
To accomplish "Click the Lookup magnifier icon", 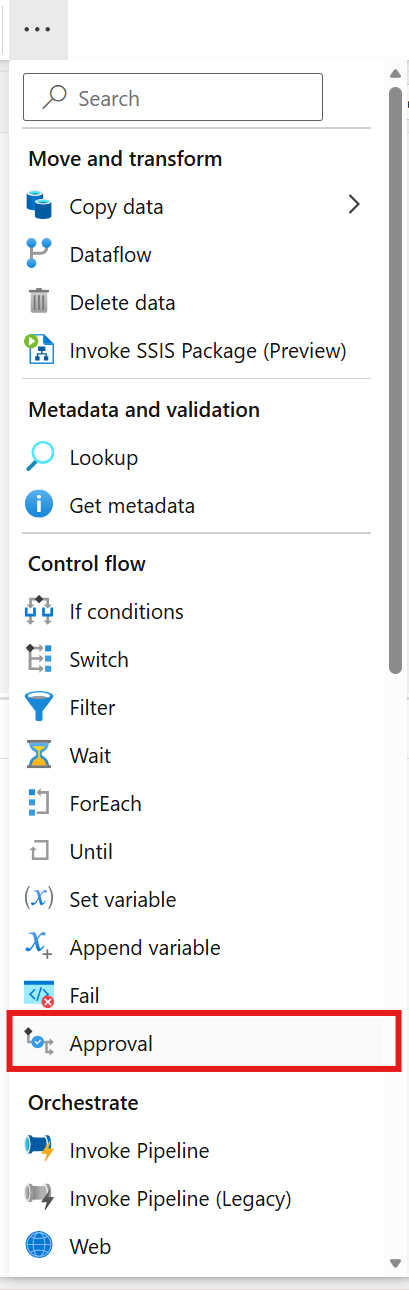I will click(39, 458).
